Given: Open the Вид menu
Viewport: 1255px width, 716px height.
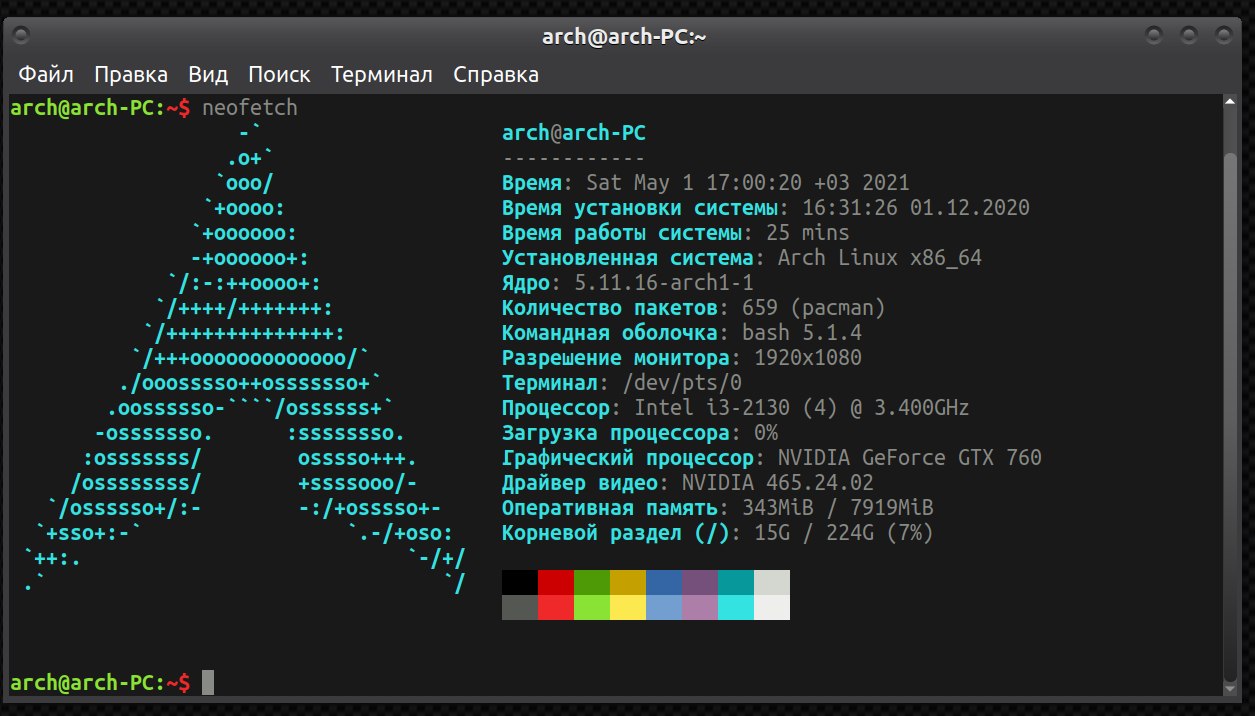Looking at the screenshot, I should coord(208,75).
